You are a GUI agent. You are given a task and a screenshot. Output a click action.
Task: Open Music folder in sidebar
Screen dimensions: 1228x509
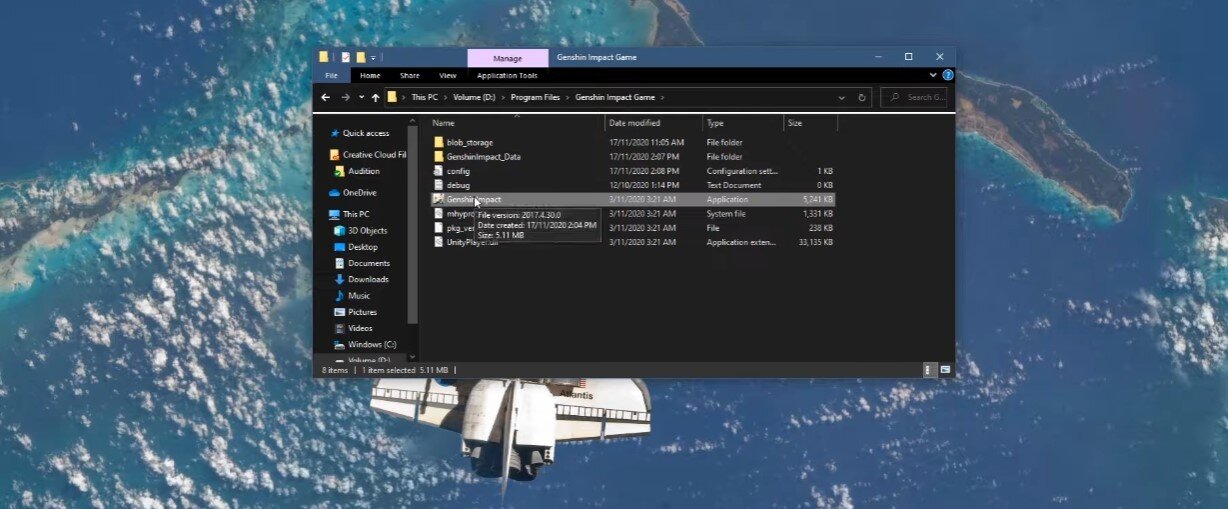click(x=358, y=296)
